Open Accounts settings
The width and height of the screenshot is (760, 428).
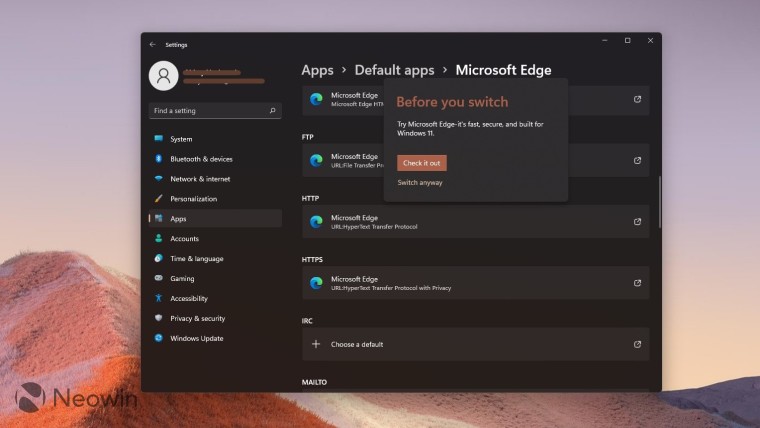(x=215, y=238)
